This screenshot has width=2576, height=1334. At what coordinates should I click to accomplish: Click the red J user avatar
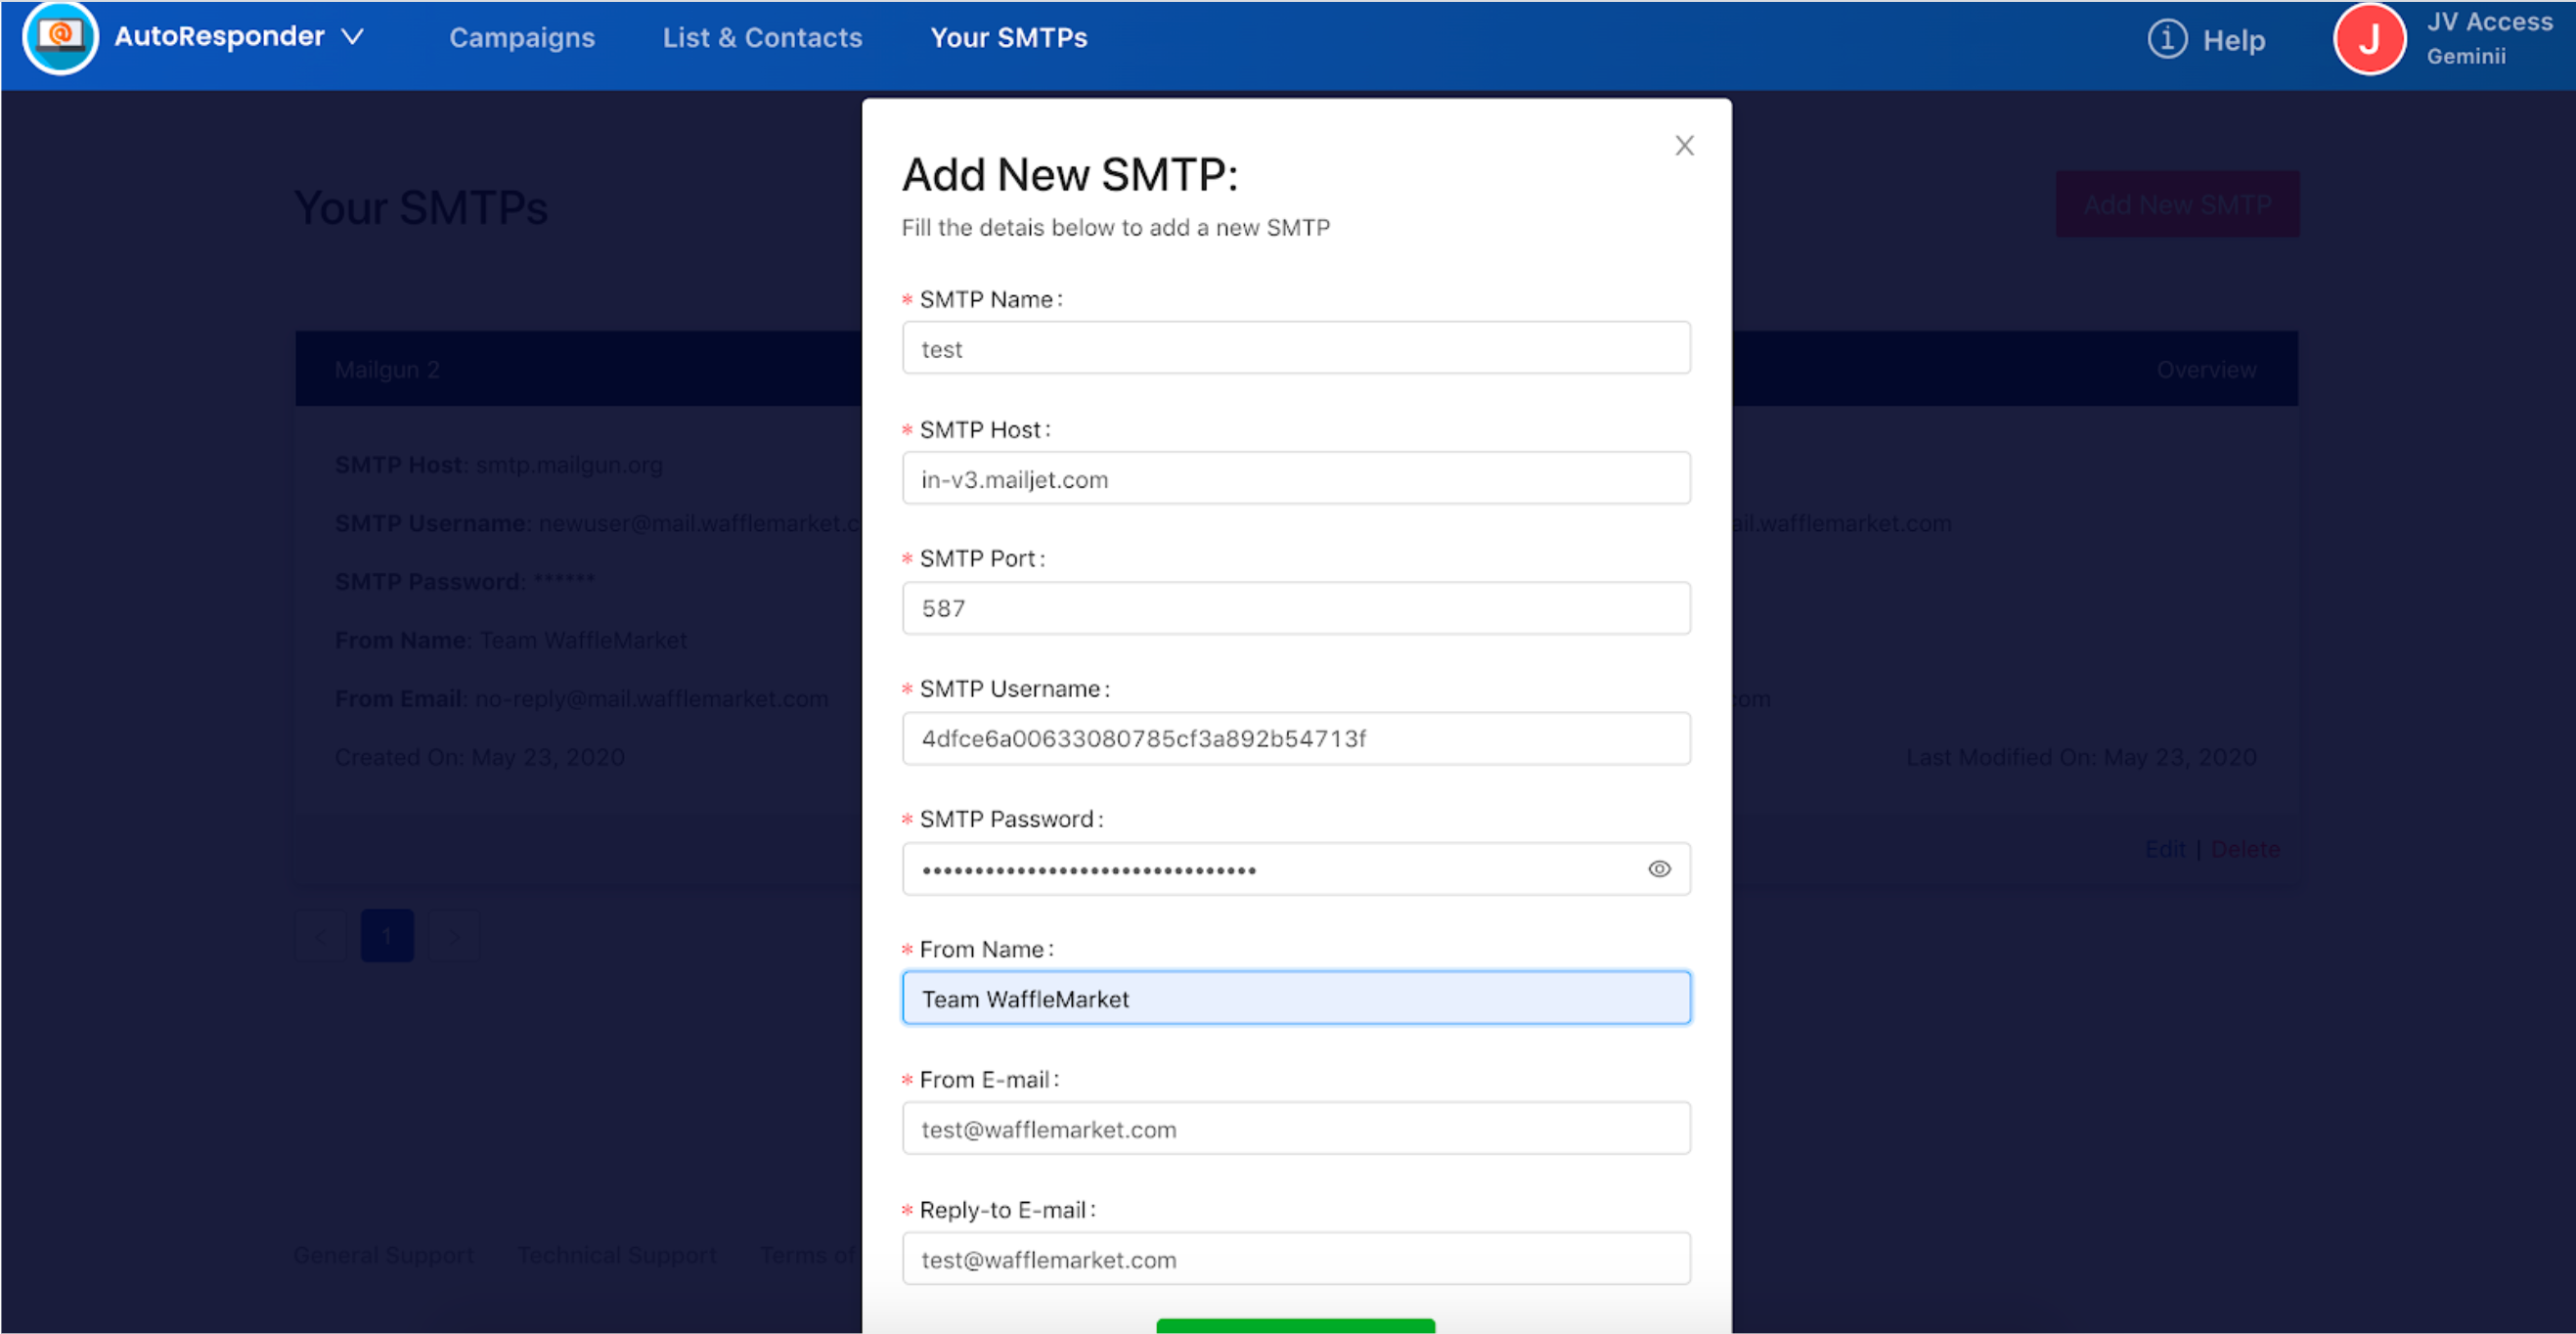tap(2368, 40)
